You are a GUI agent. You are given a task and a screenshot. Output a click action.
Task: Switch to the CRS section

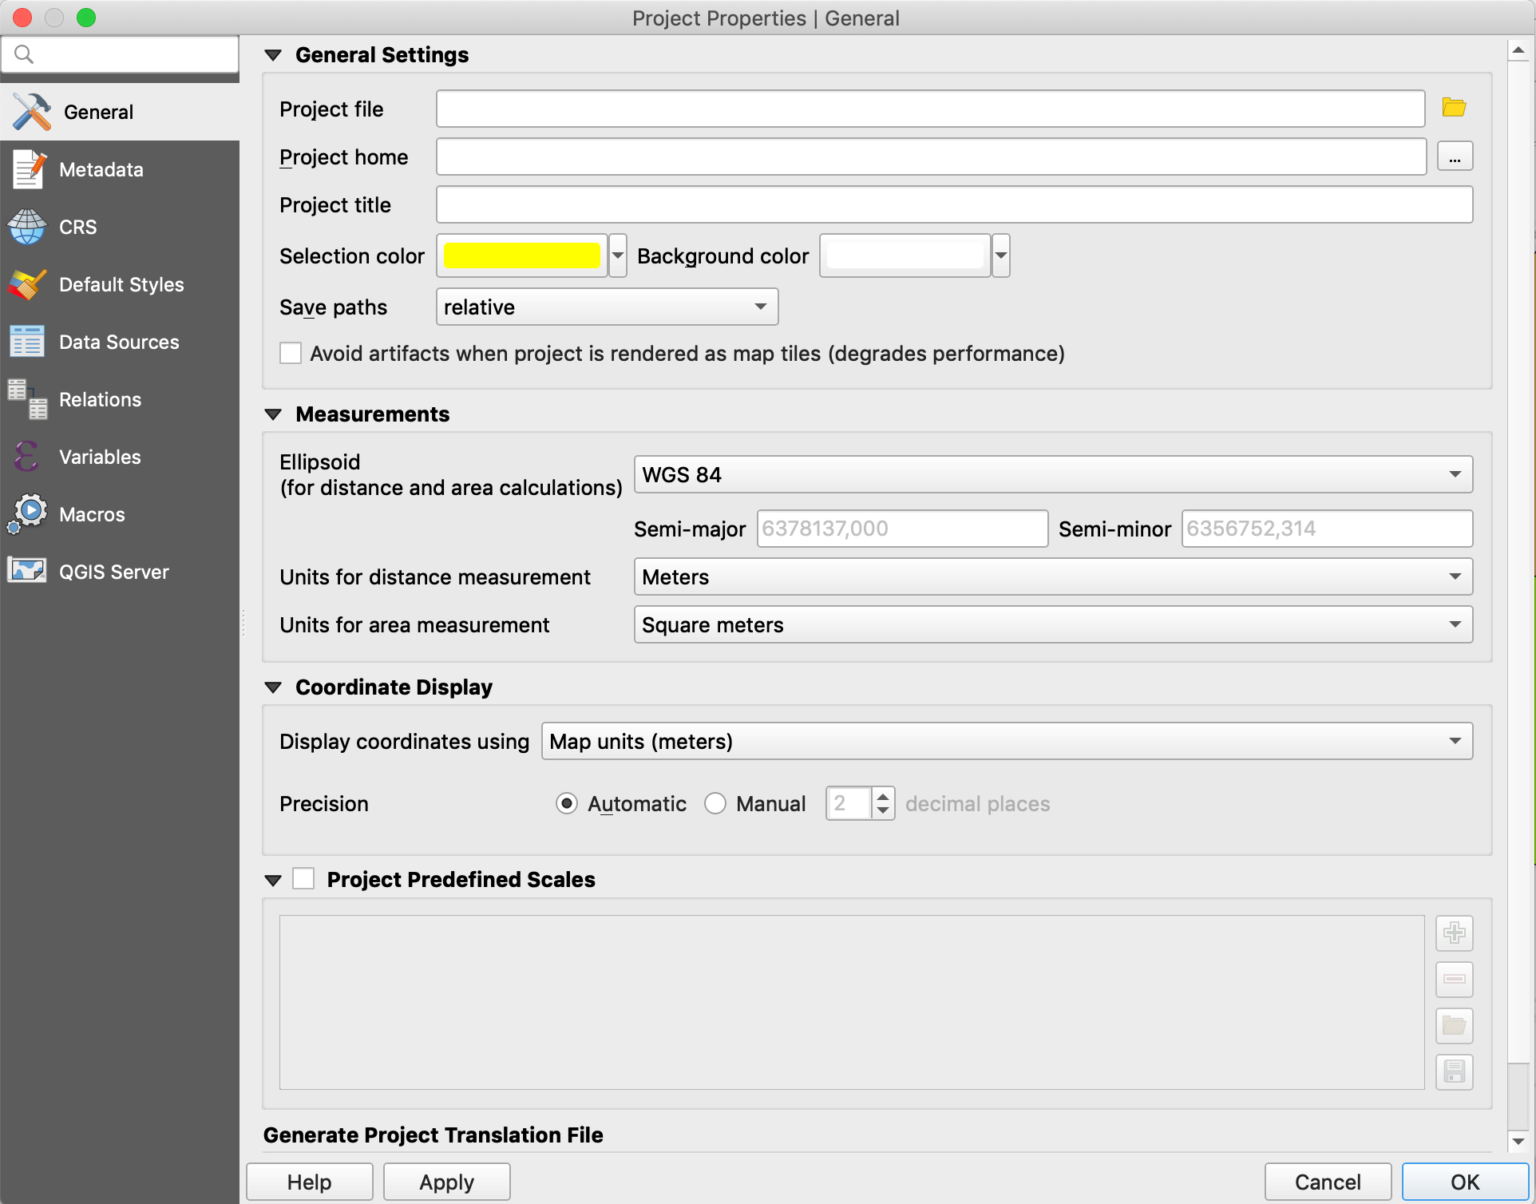click(x=120, y=227)
